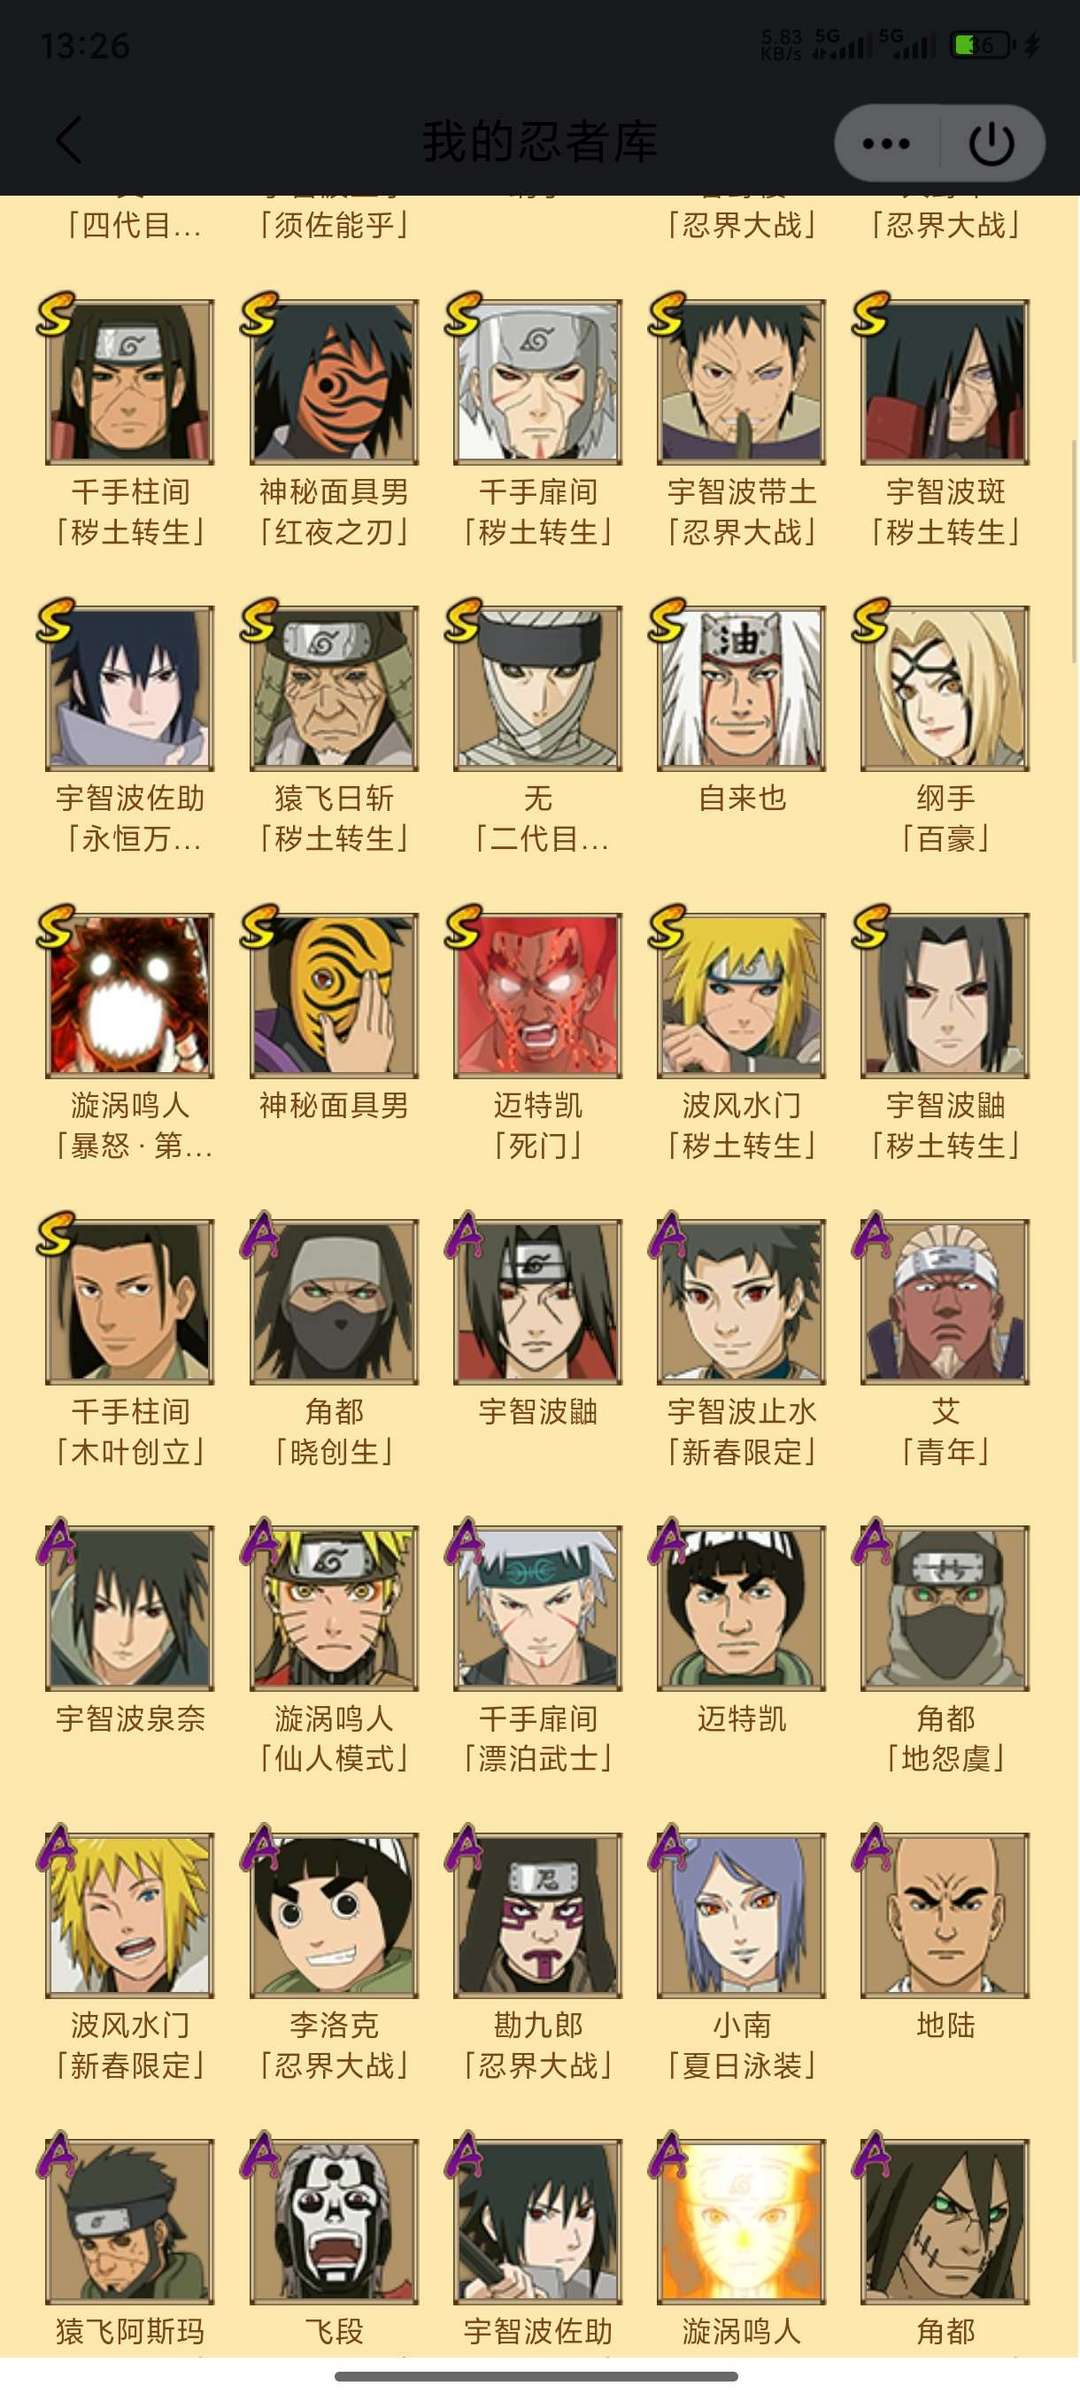The width and height of the screenshot is (1080, 2401).
Task: Select 地陆 bald monk portrait
Action: tap(945, 1916)
